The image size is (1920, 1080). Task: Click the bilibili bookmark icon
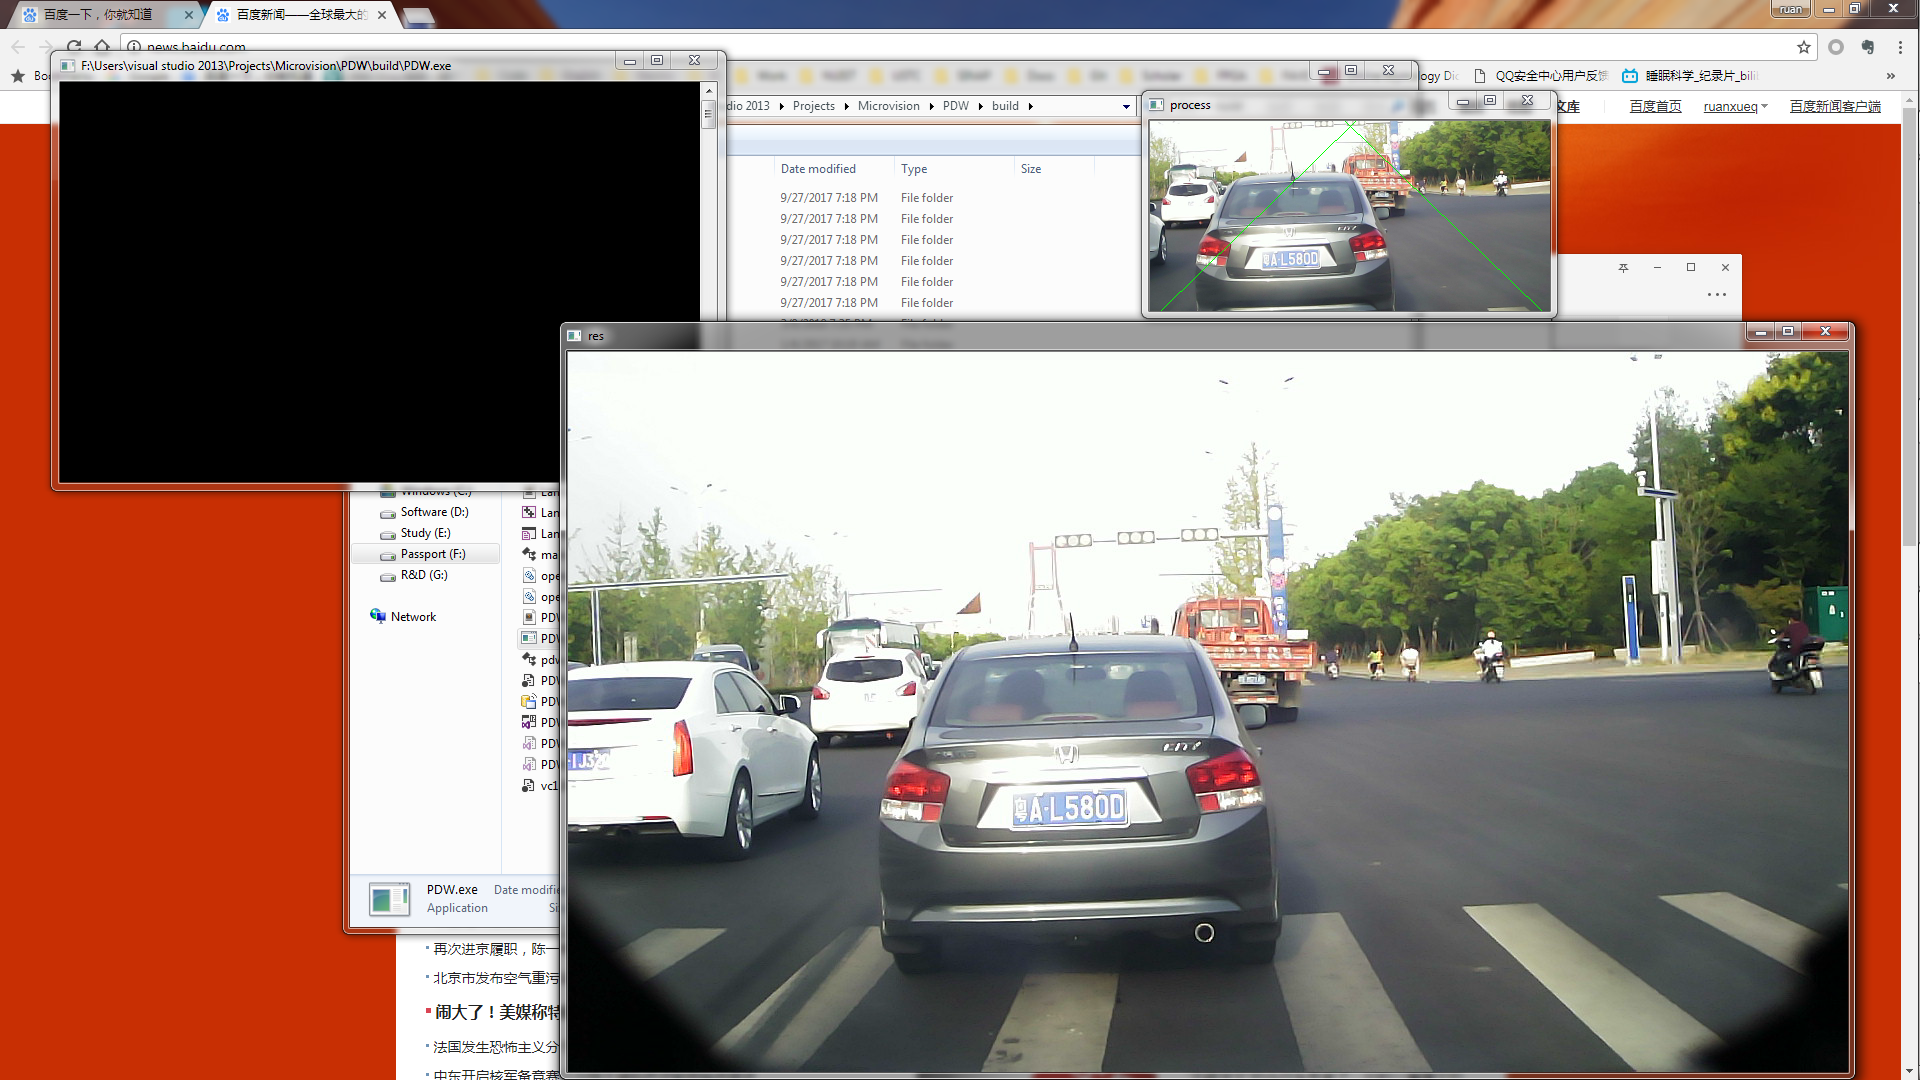[1630, 76]
